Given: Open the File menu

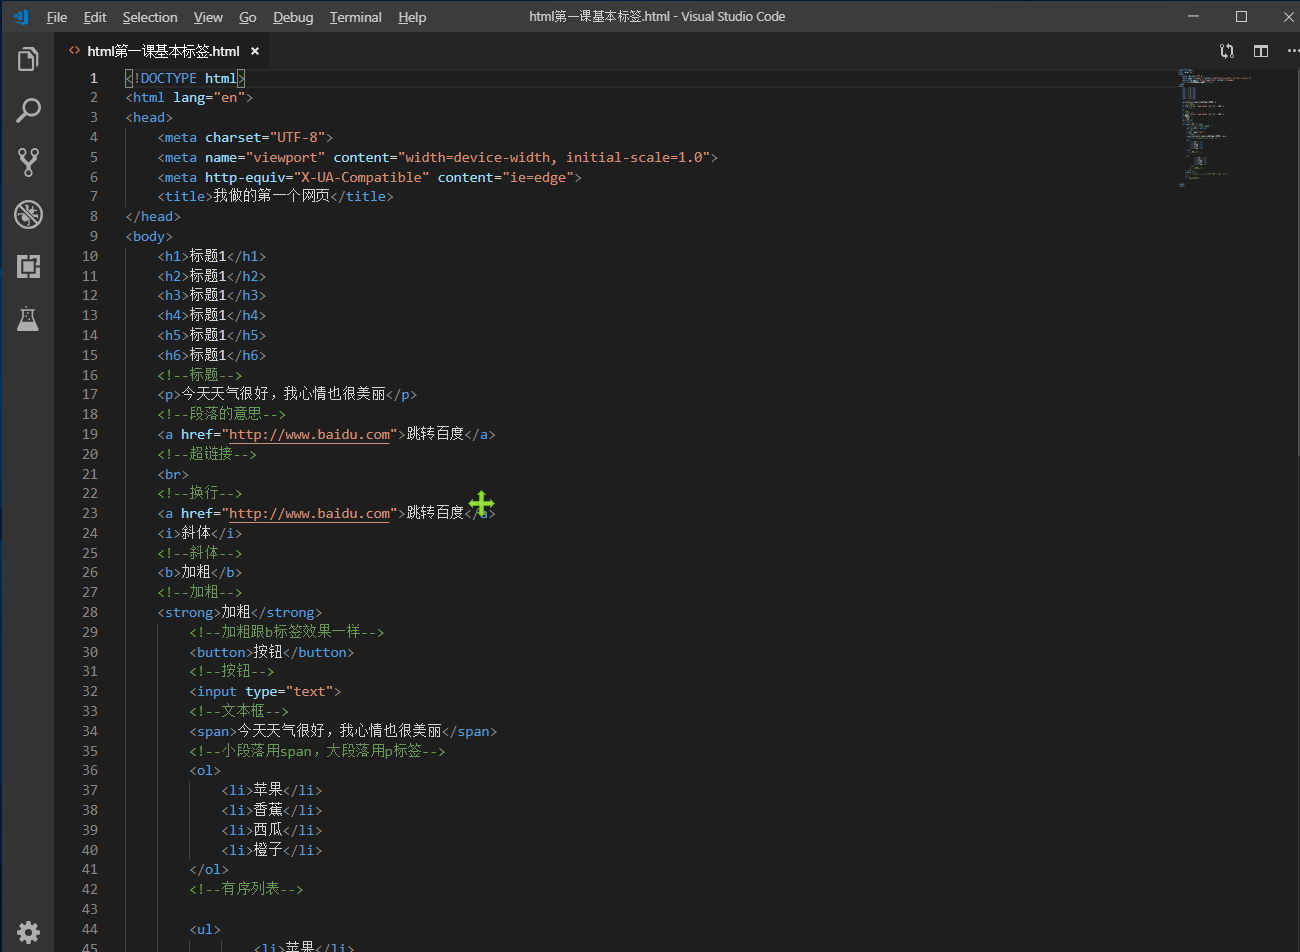Looking at the screenshot, I should click(57, 17).
